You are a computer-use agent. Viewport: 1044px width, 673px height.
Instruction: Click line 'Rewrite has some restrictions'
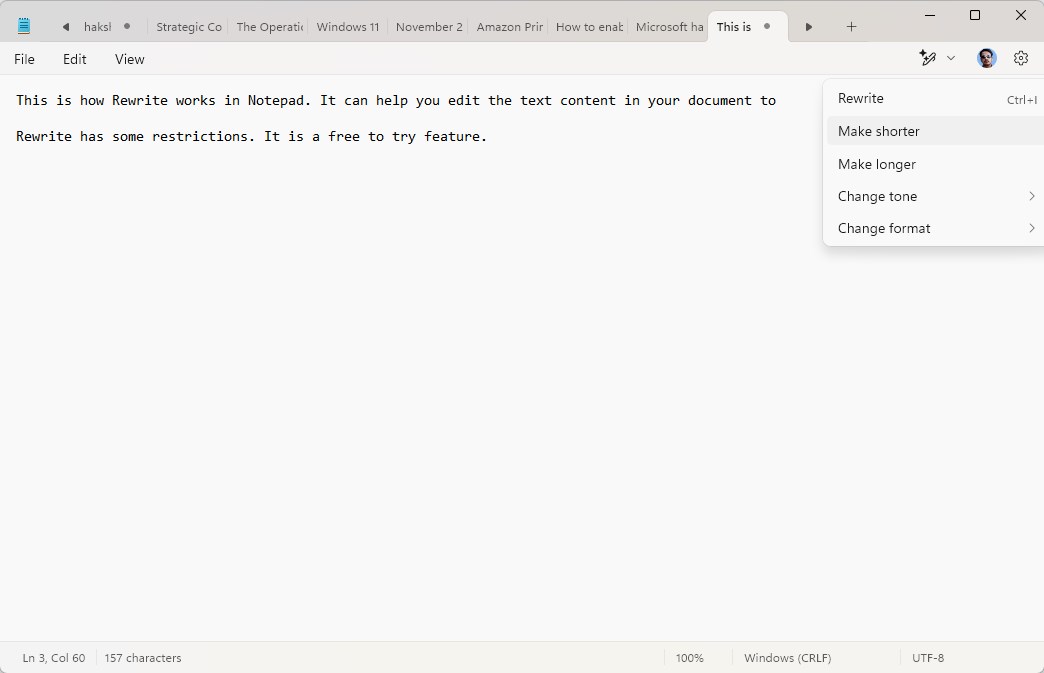[x=251, y=136]
